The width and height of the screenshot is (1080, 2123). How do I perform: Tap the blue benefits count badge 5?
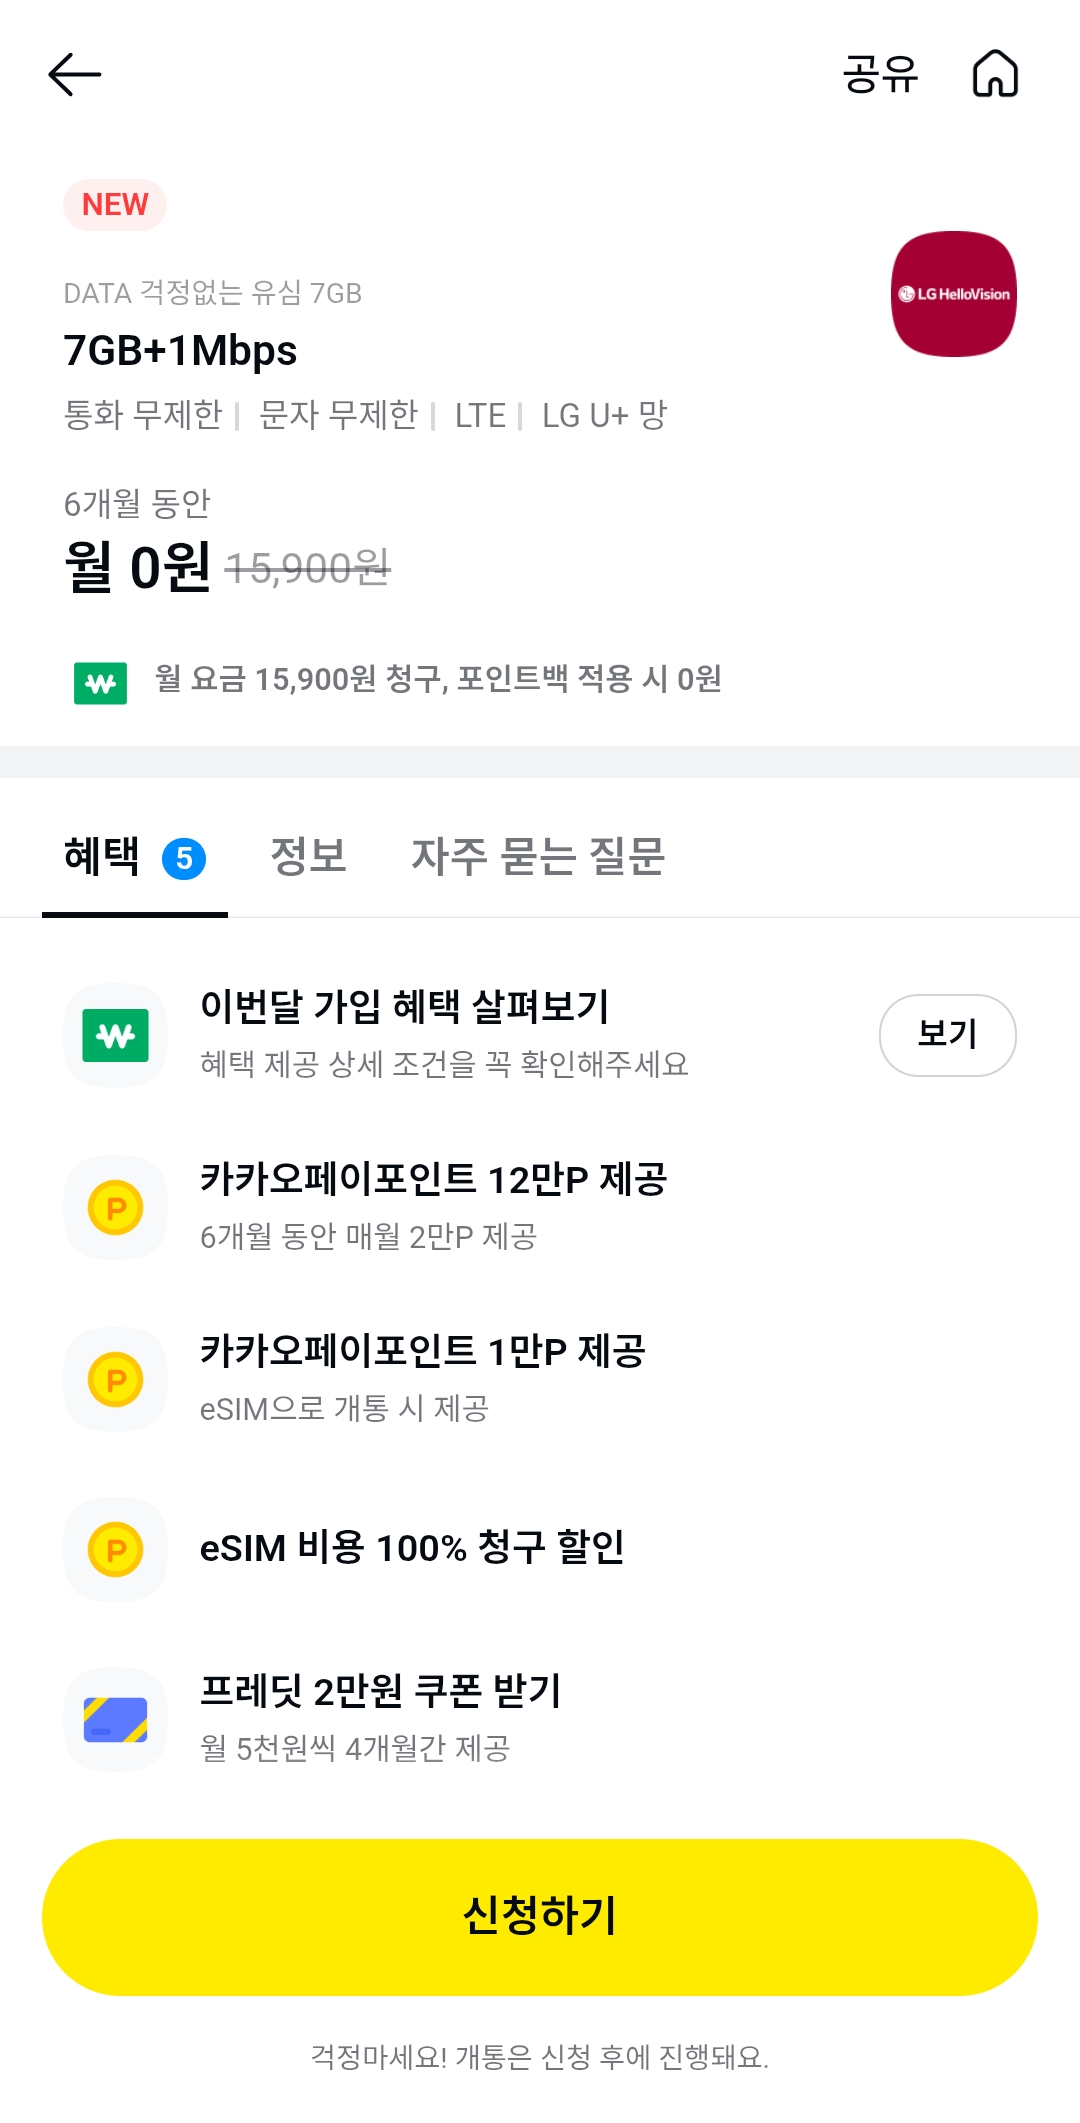tap(184, 859)
